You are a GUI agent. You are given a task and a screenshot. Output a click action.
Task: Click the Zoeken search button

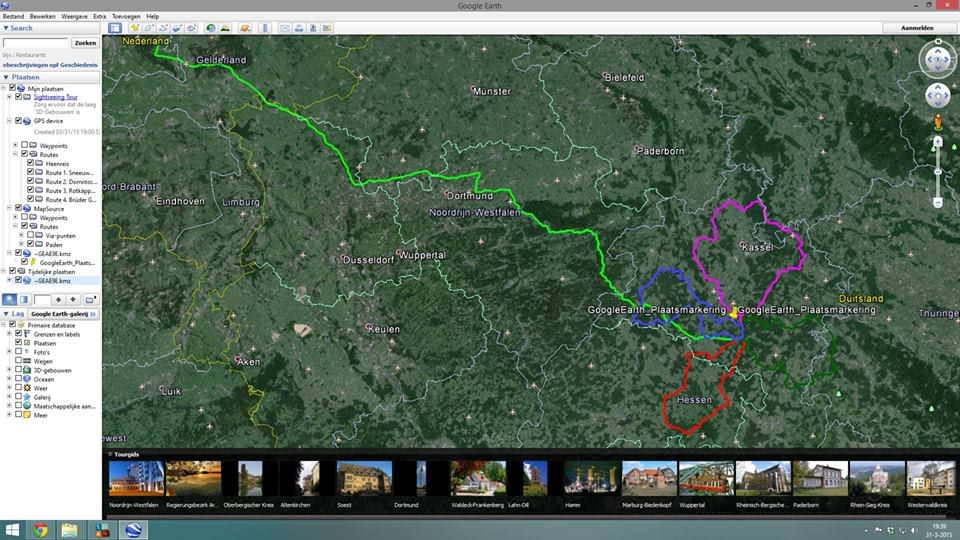(x=85, y=43)
